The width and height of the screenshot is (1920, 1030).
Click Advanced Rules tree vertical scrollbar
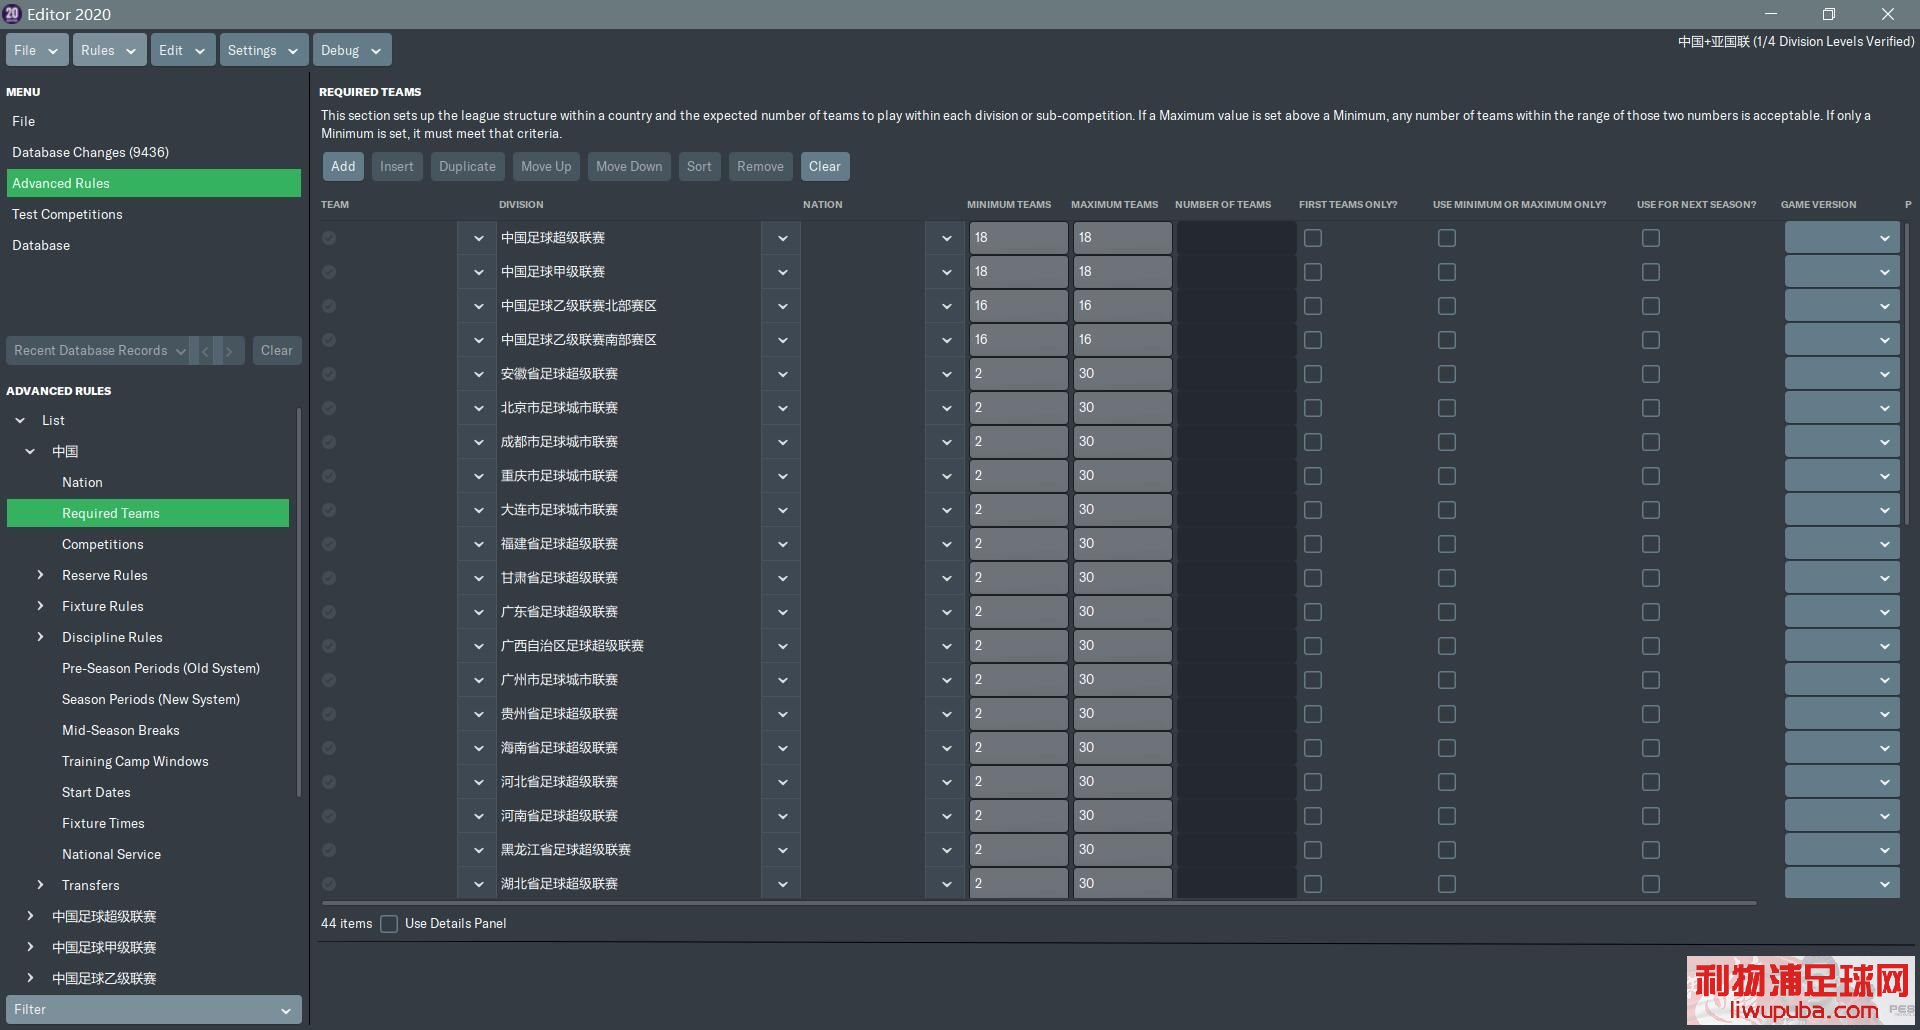click(298, 602)
